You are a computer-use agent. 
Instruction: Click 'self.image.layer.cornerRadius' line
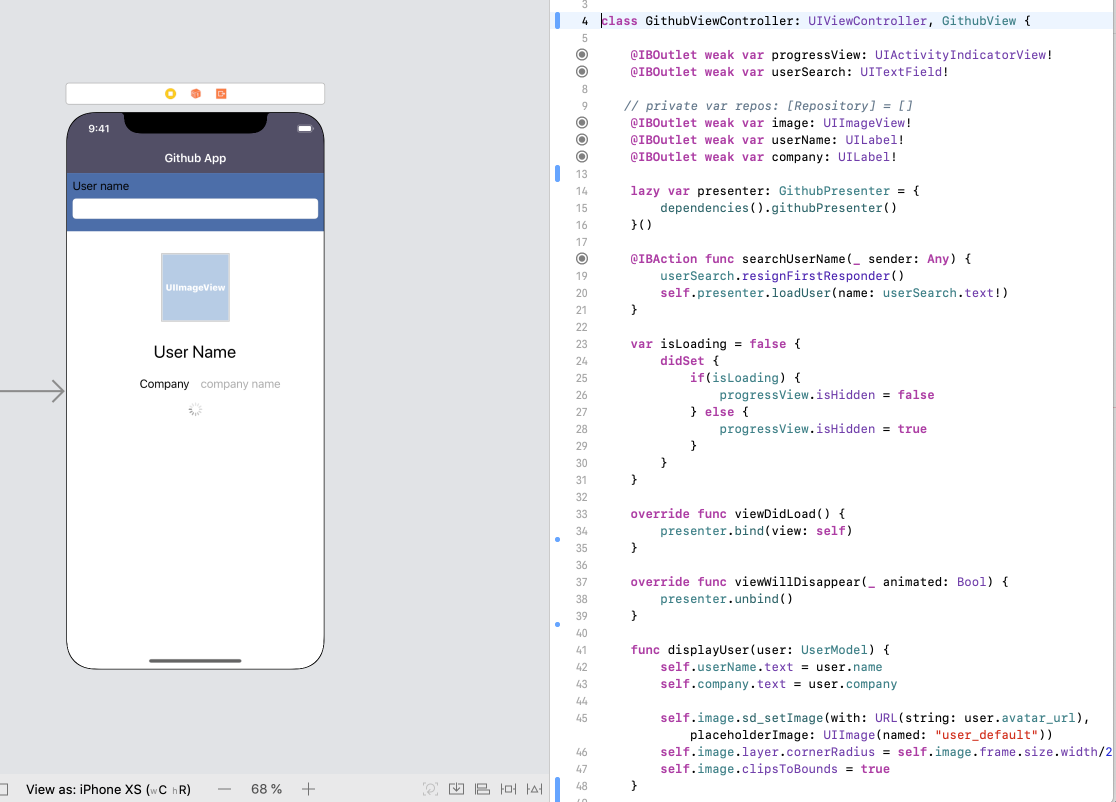point(886,752)
